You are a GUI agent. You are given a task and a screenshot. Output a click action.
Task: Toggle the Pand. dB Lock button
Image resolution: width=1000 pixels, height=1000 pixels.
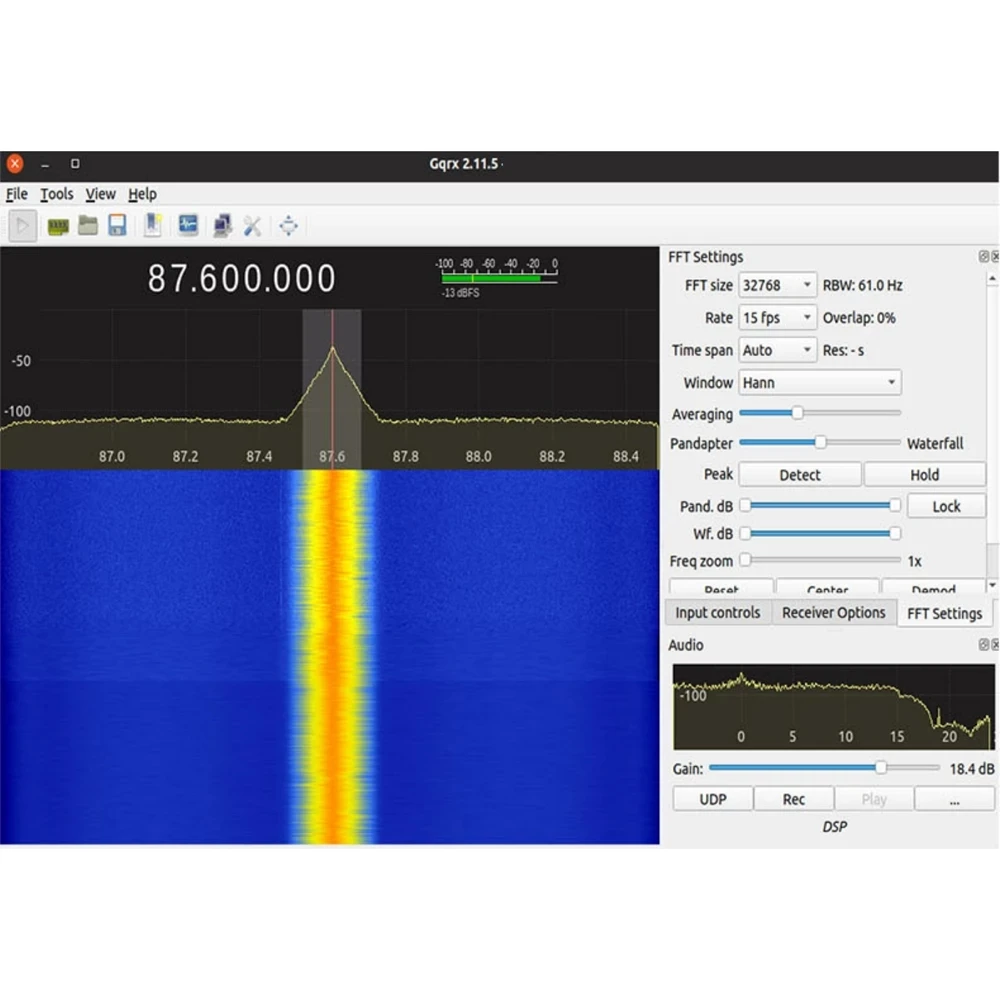click(946, 506)
